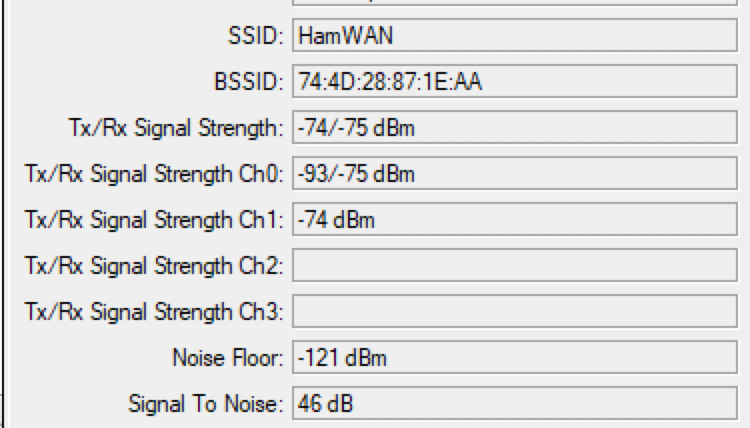Click the Tx/Rx Signal Strength Ch2 label

point(155,266)
